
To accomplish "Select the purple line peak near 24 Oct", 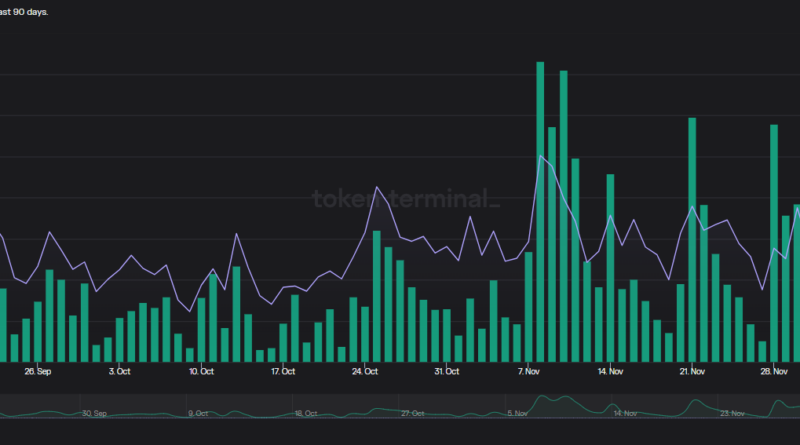I will pos(377,187).
